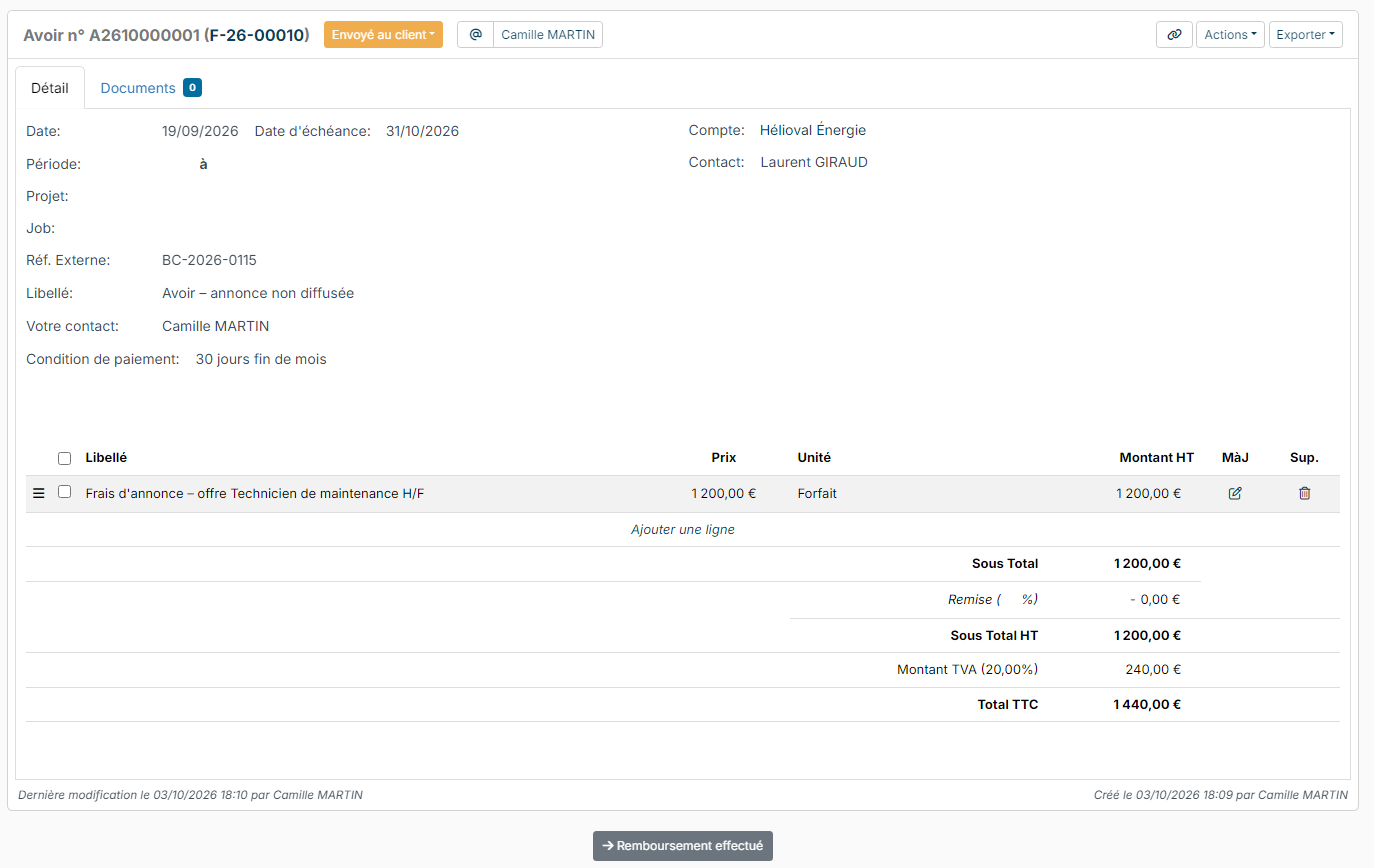Click the Camille MARTIN button in header
The width and height of the screenshot is (1374, 868).
[x=548, y=35]
